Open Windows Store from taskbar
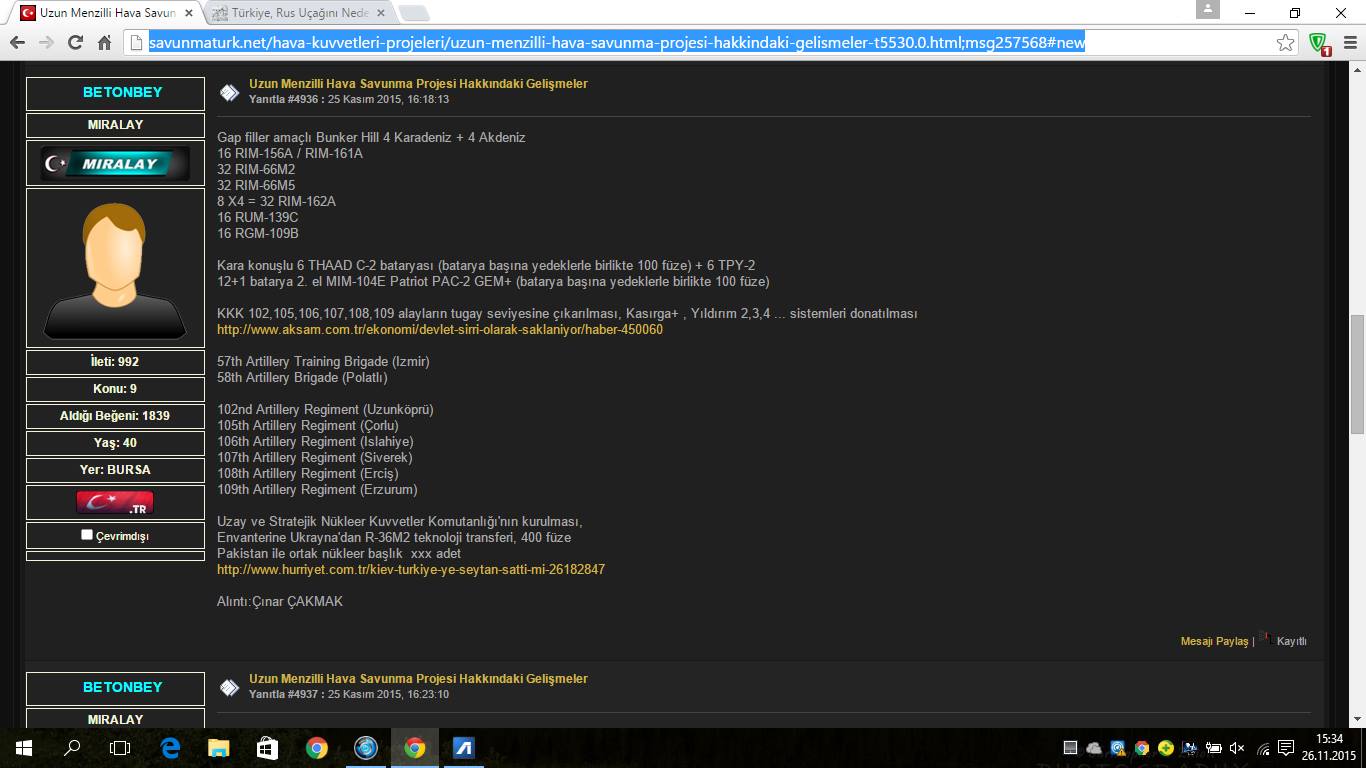 coord(267,748)
